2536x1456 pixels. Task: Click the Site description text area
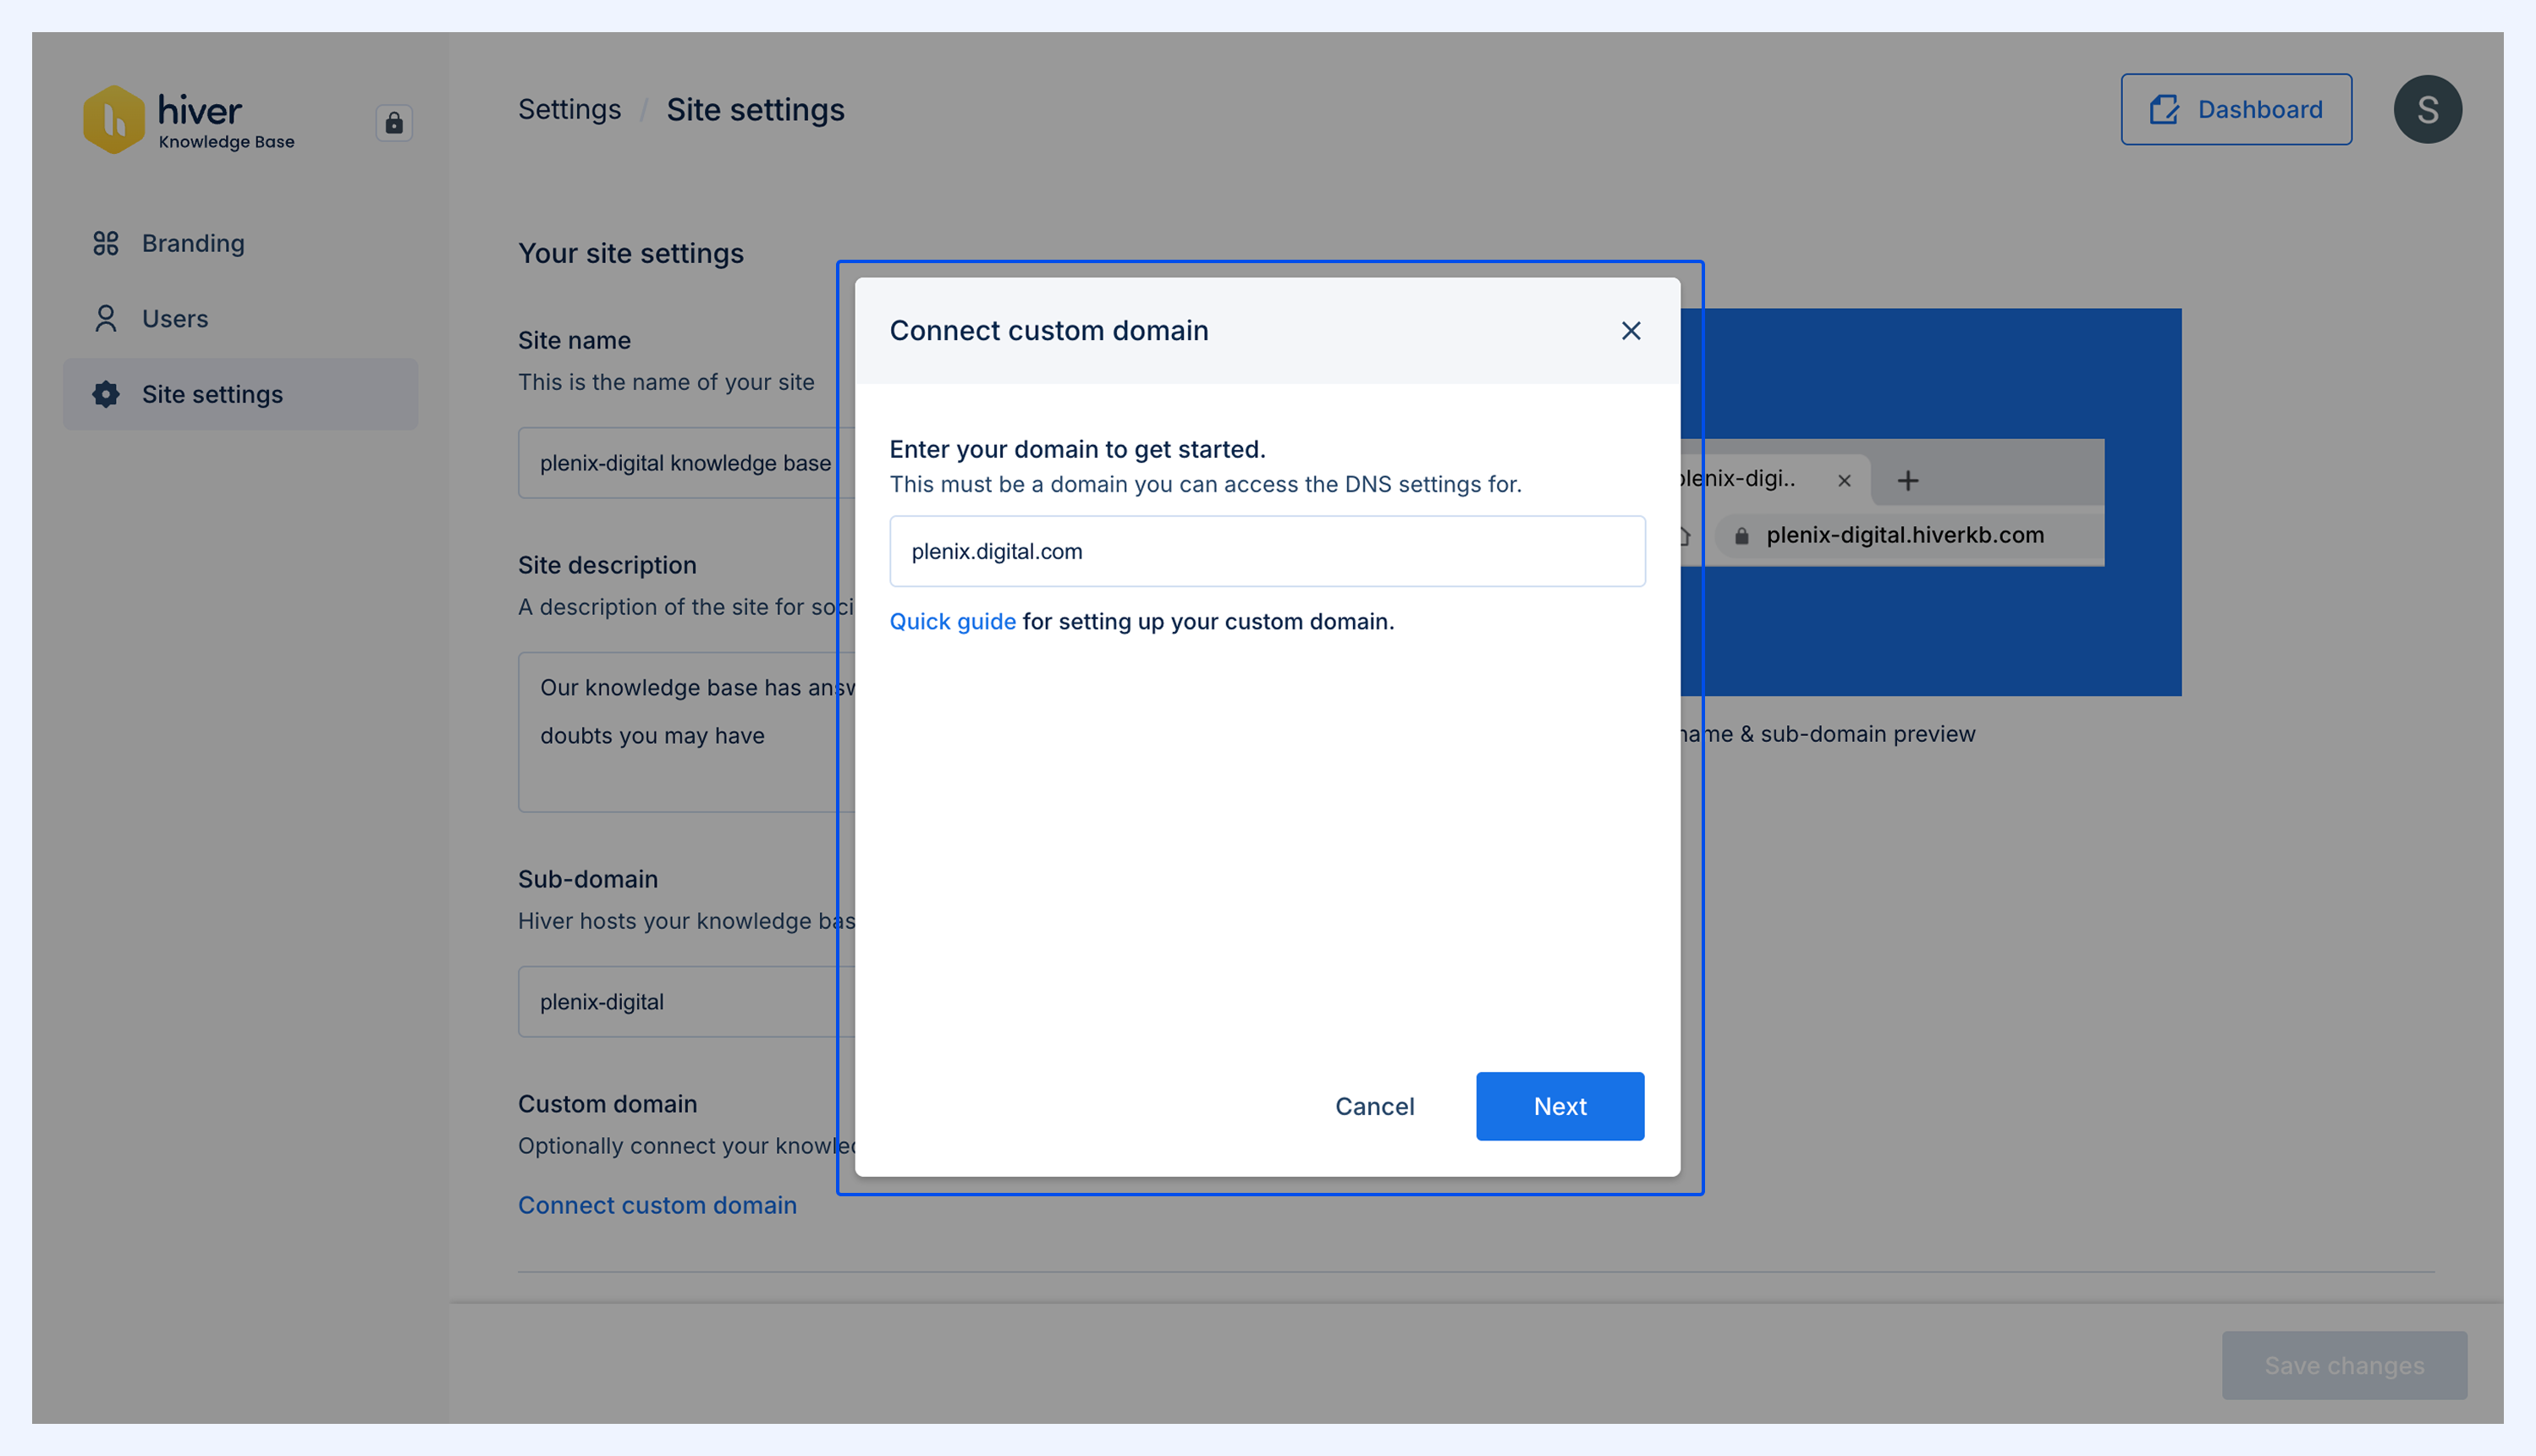pyautogui.click(x=686, y=732)
